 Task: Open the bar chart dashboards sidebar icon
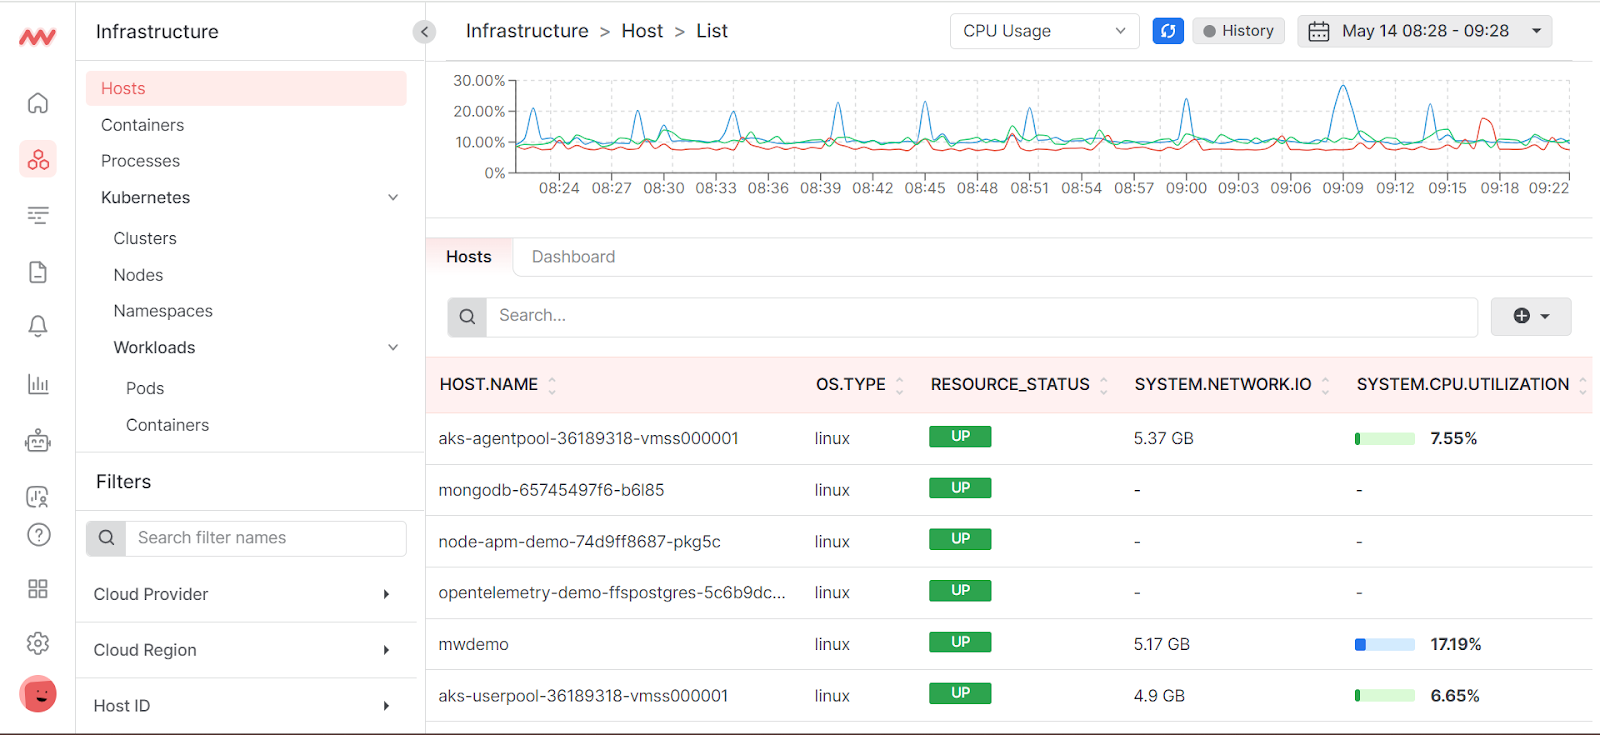[x=38, y=384]
